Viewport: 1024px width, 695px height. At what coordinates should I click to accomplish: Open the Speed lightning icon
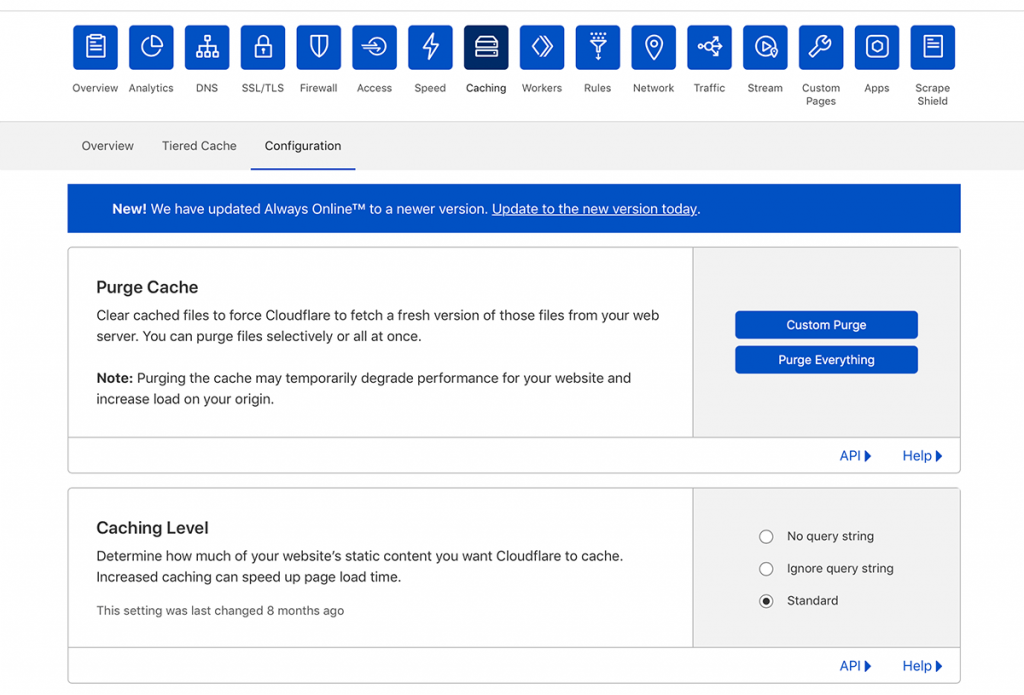click(x=430, y=46)
